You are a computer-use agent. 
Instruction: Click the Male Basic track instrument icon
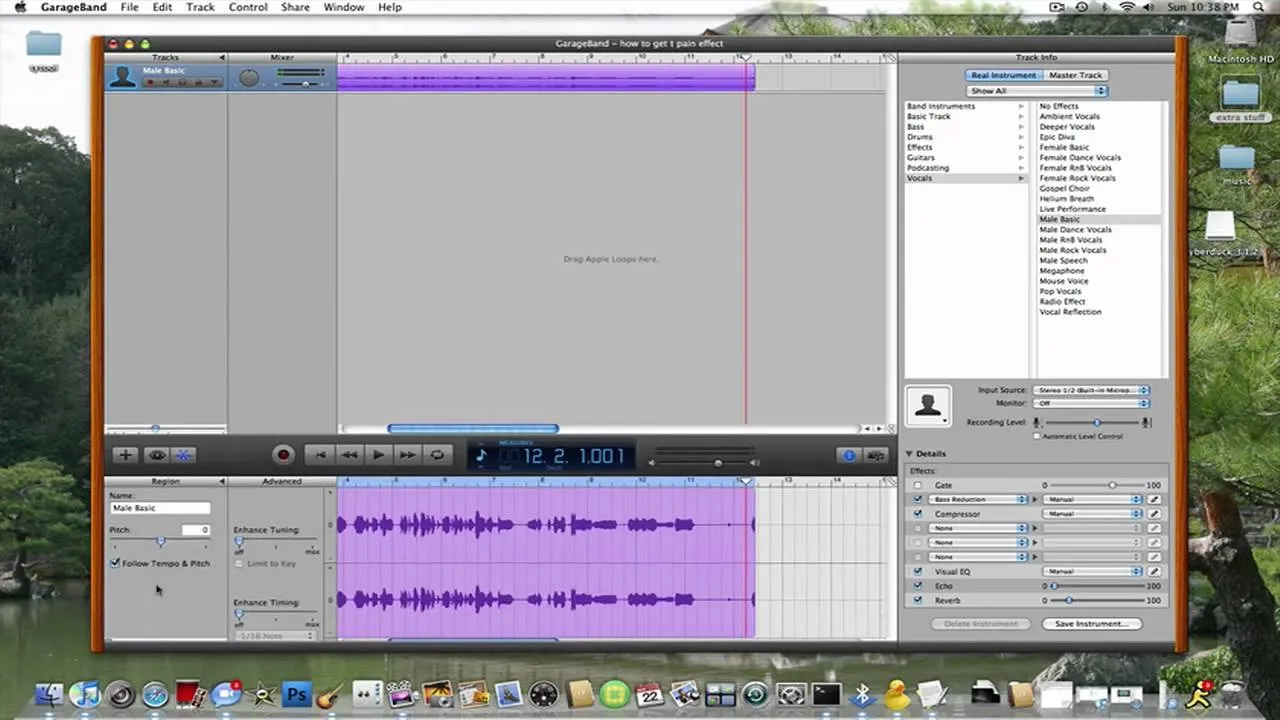point(123,77)
